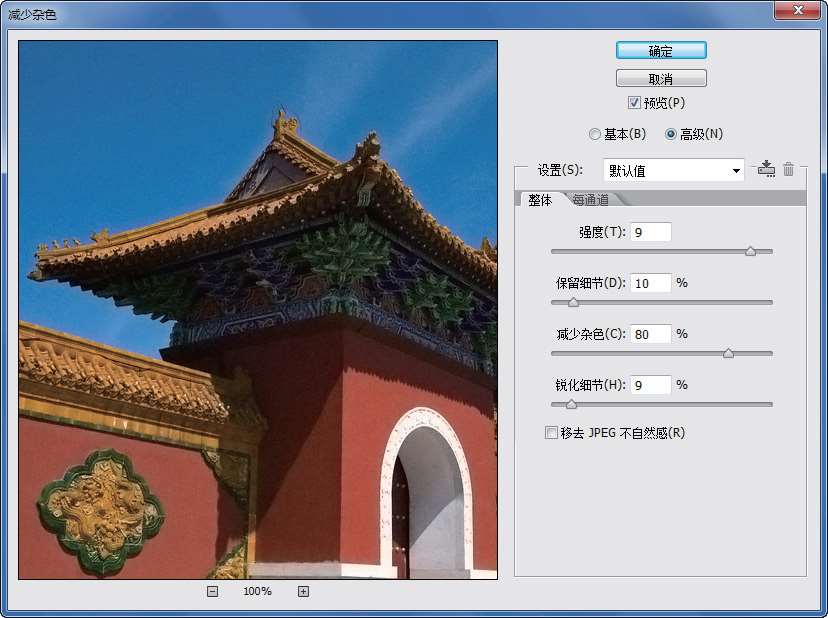Image resolution: width=828 pixels, height=618 pixels.
Task: Click the save settings preset icon
Action: pyautogui.click(x=766, y=168)
